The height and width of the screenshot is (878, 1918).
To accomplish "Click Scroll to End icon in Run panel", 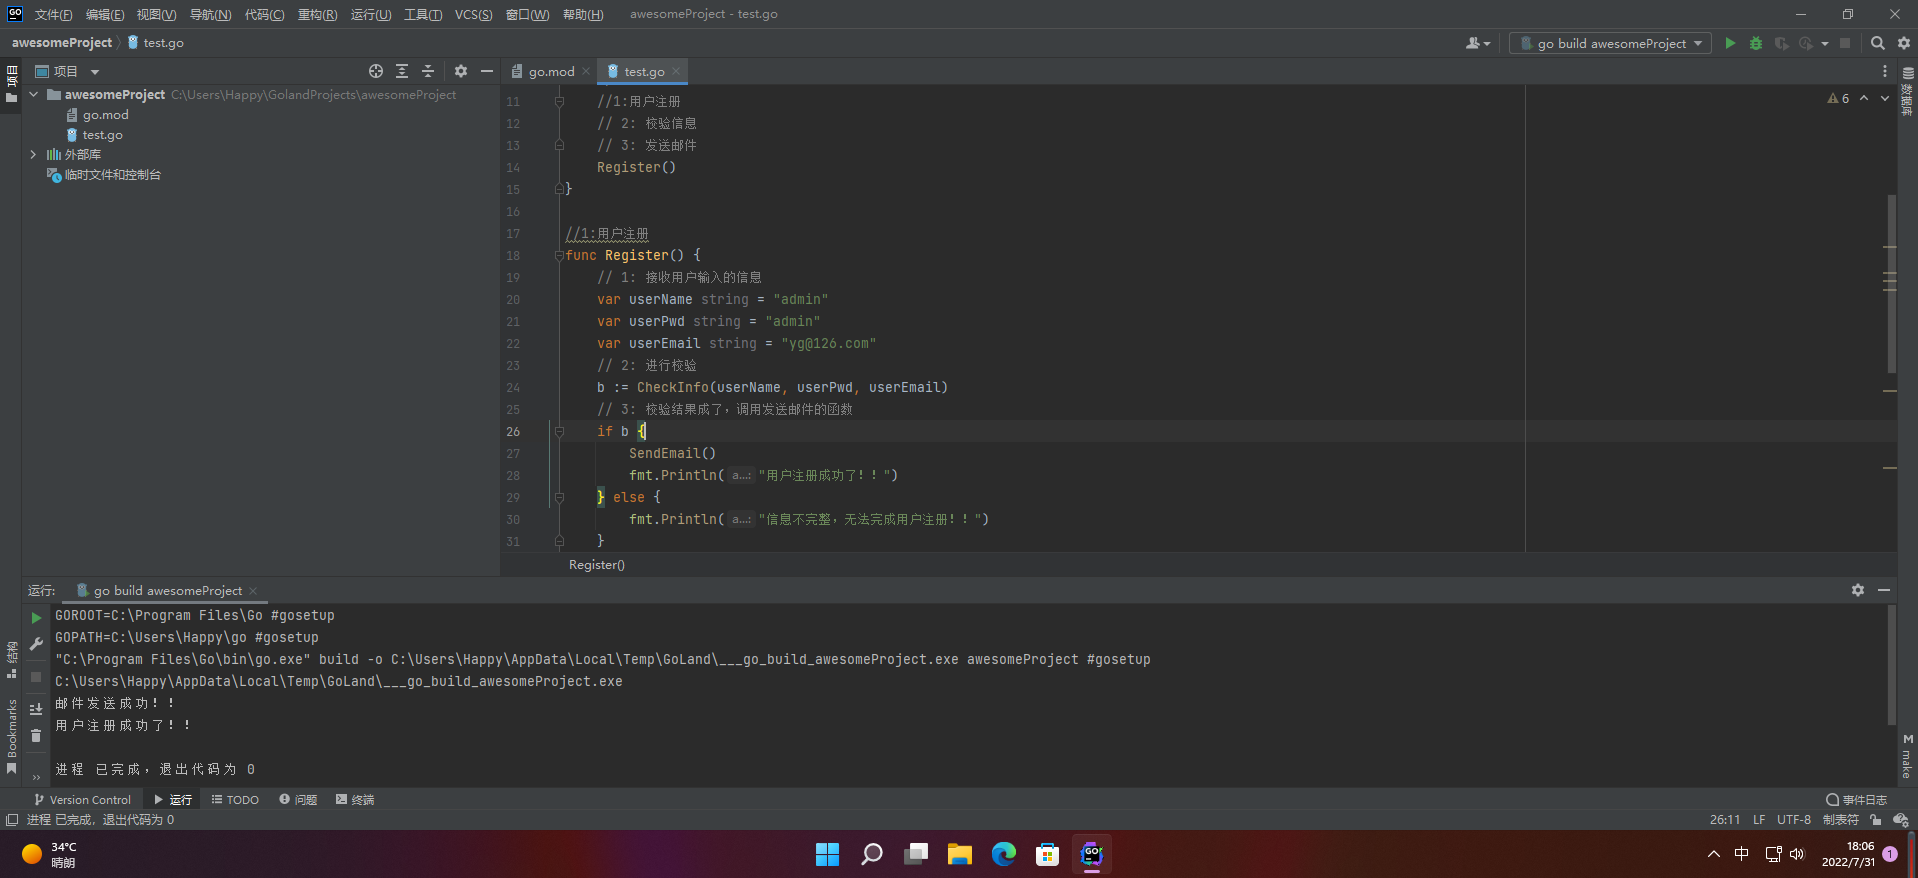I will [36, 709].
